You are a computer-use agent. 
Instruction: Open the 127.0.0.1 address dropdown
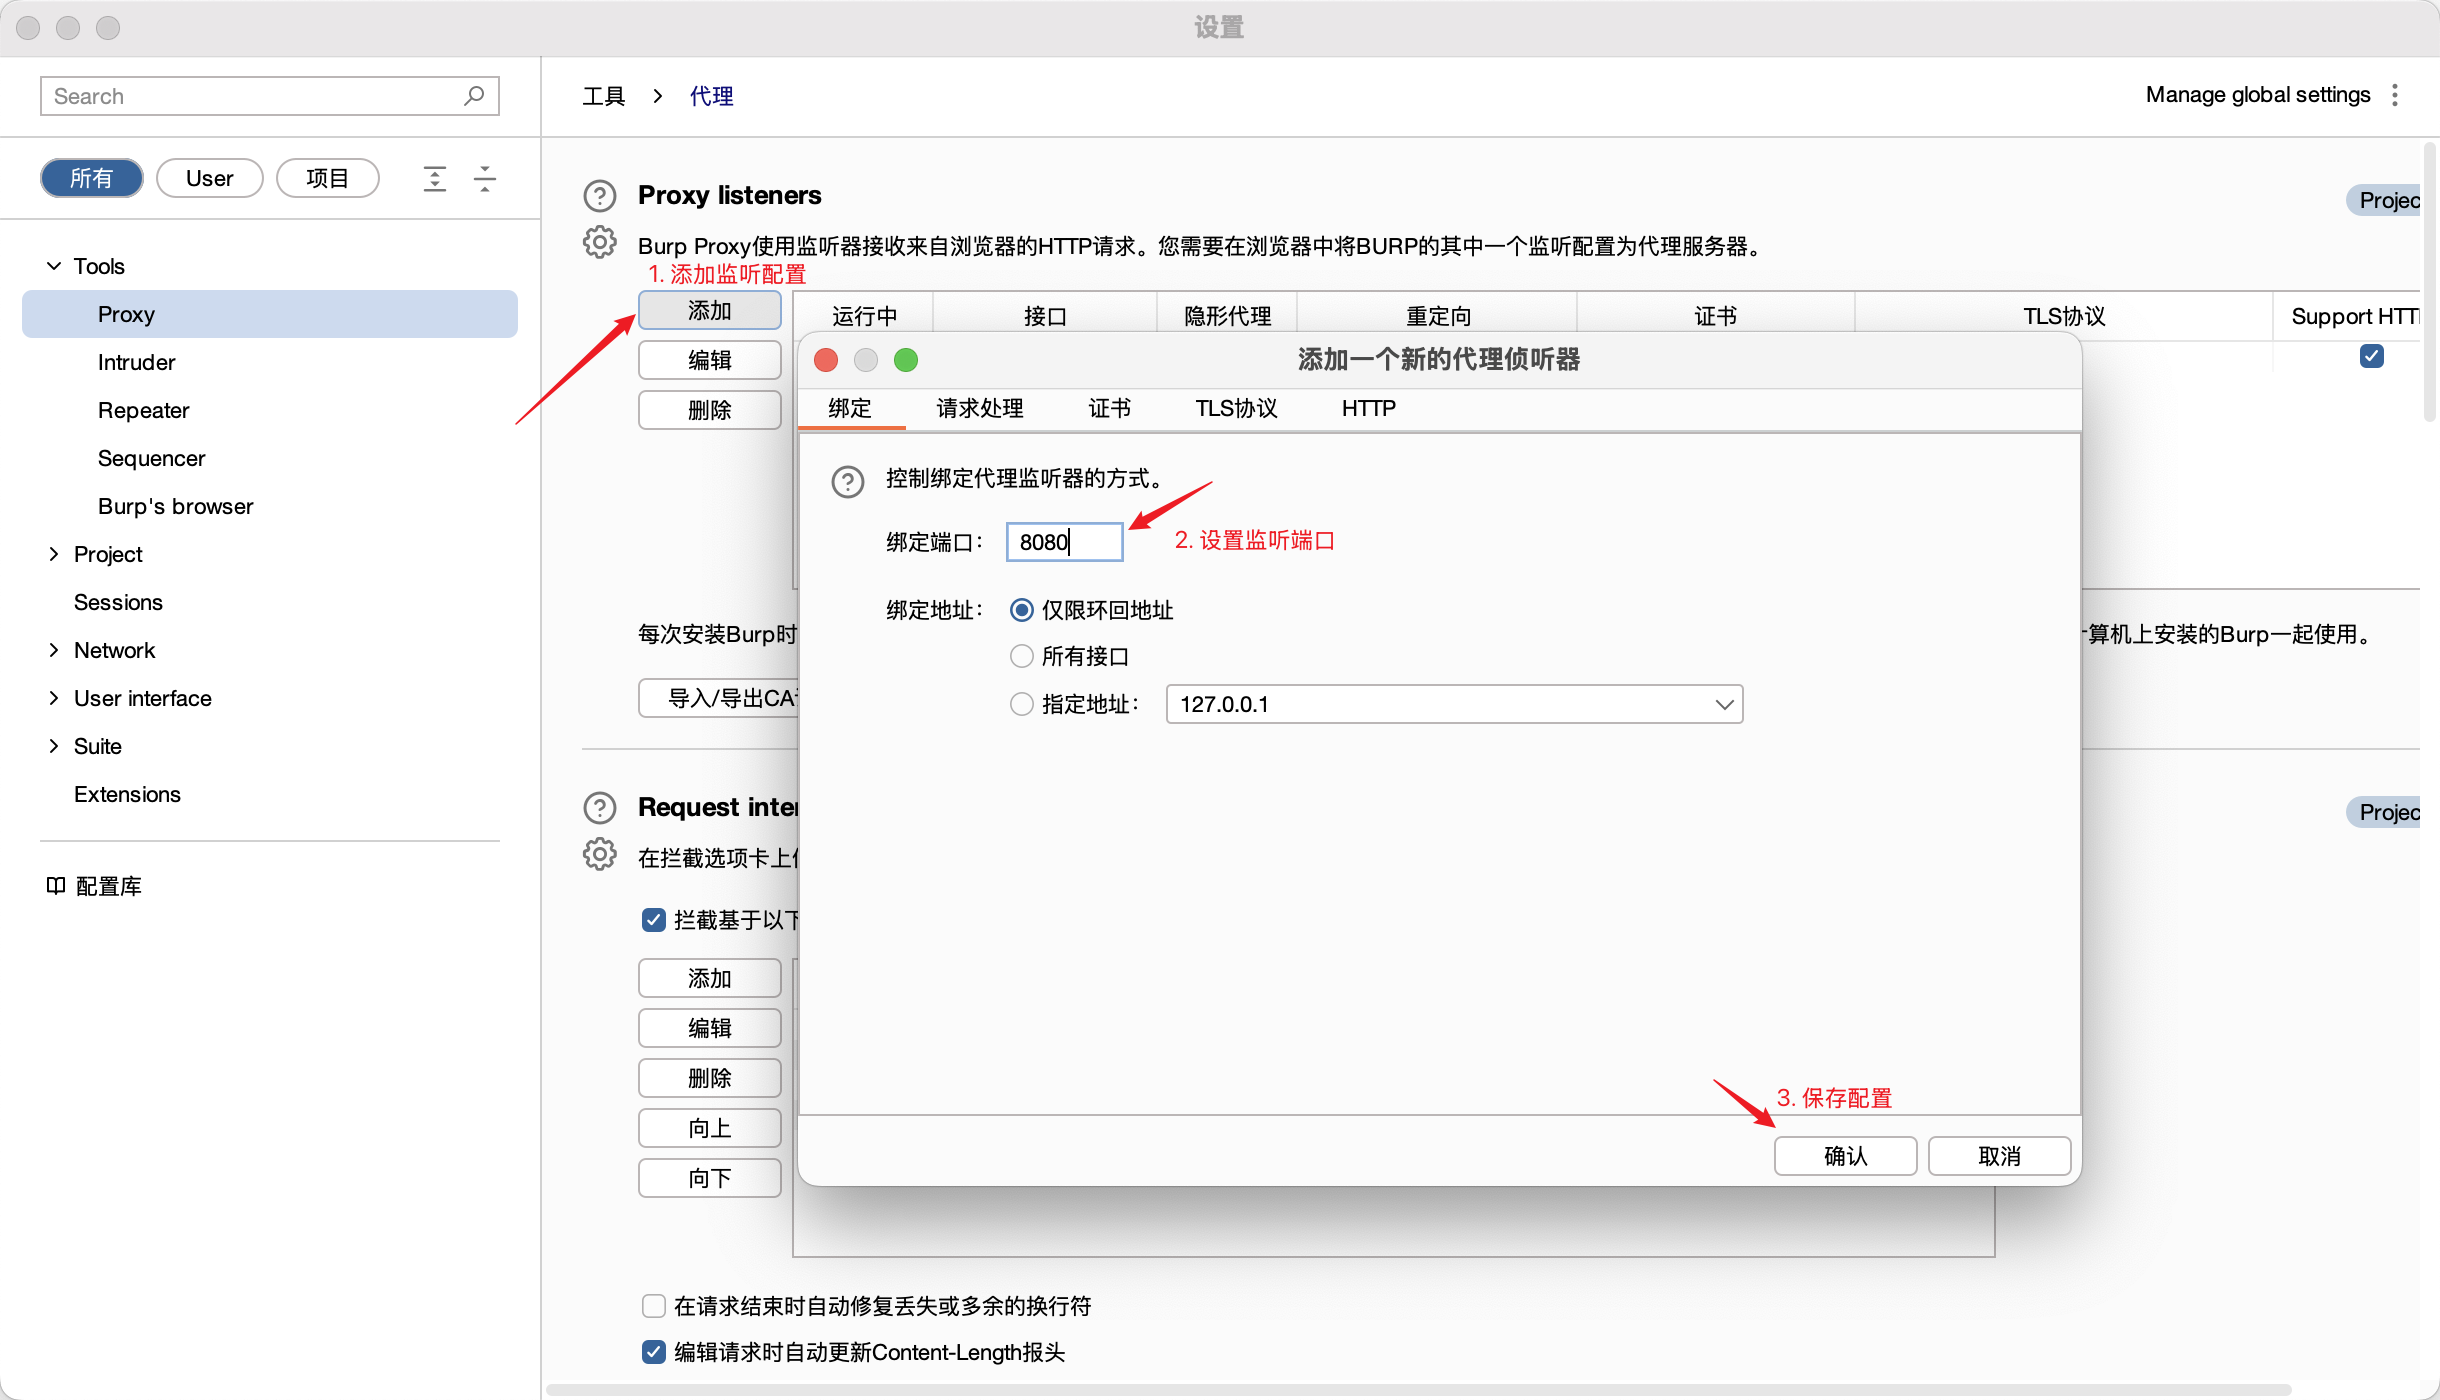1724,704
